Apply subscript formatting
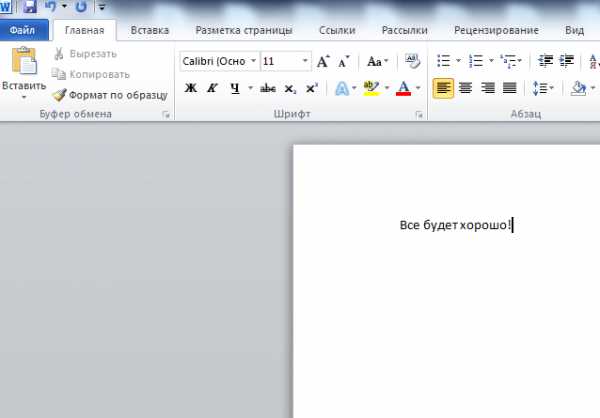The width and height of the screenshot is (600, 418). click(x=290, y=89)
